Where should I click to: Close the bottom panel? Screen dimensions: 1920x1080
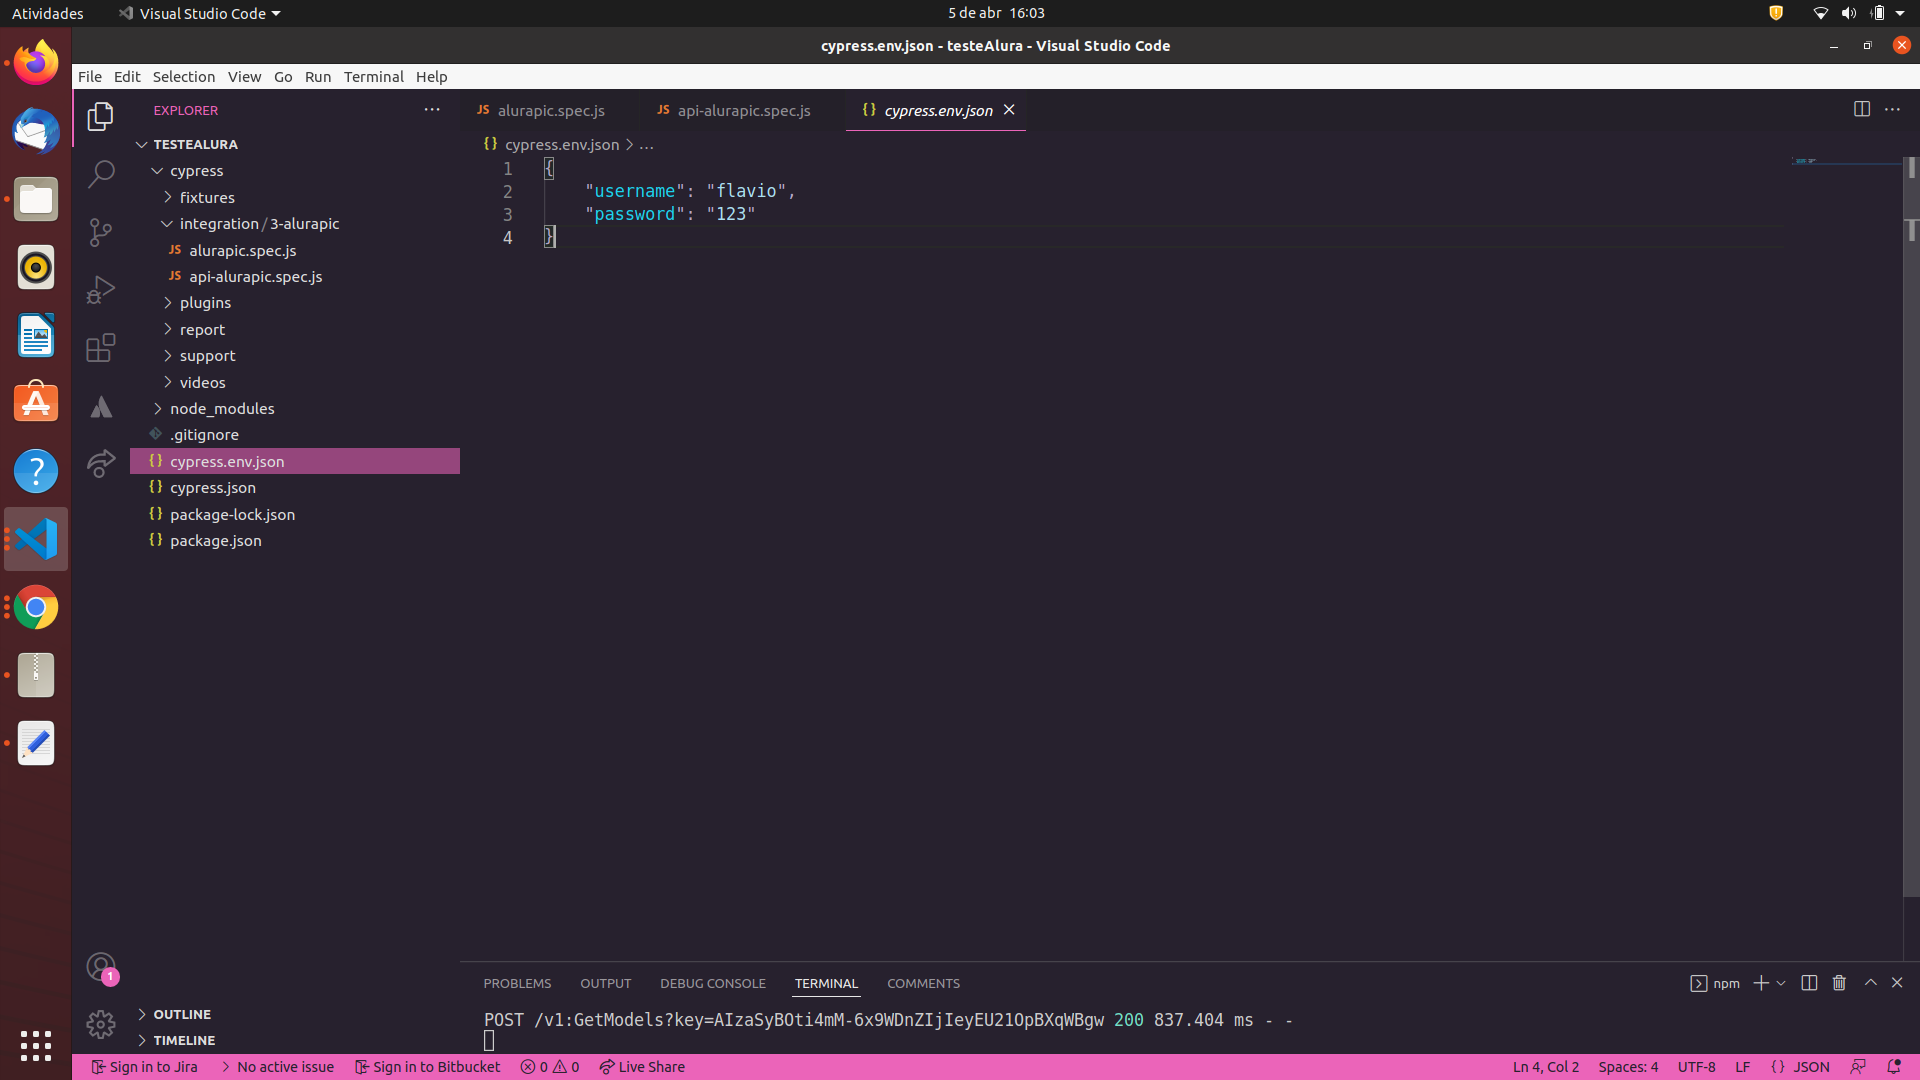[1897, 983]
